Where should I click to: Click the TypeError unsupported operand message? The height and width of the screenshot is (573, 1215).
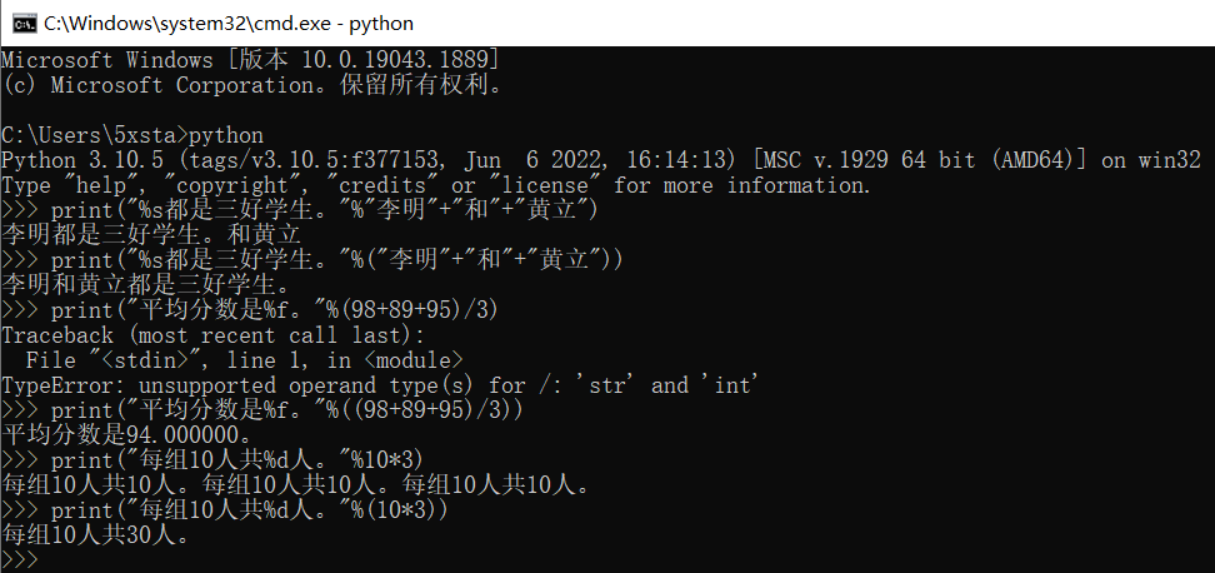click(381, 385)
